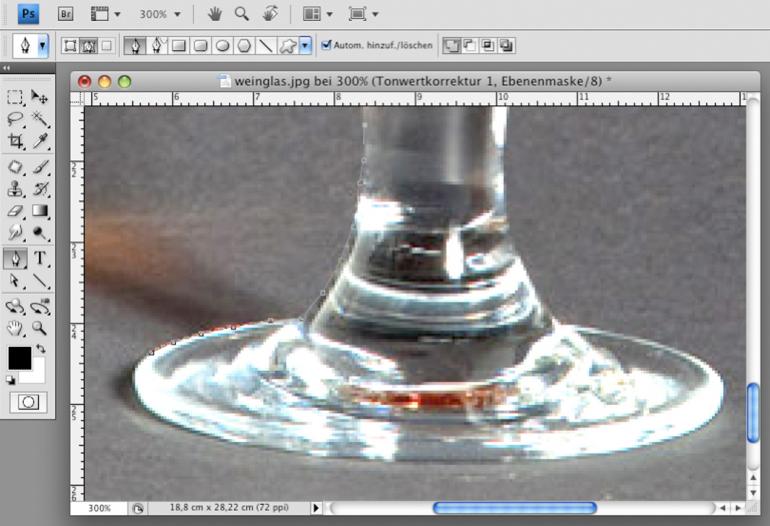Choose Line shape in options bar
Screen dimensions: 770x526
pos(266,46)
